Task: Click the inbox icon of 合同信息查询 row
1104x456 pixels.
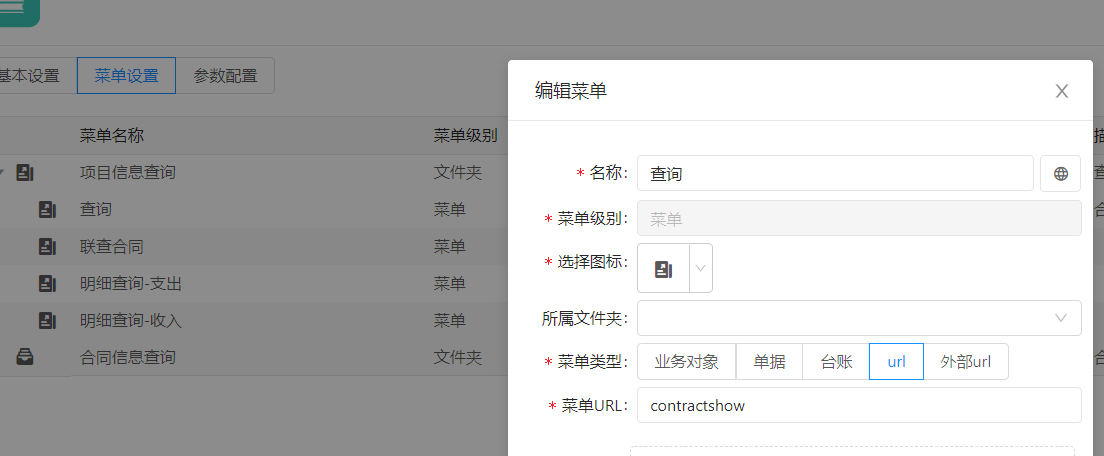Action: (x=25, y=357)
